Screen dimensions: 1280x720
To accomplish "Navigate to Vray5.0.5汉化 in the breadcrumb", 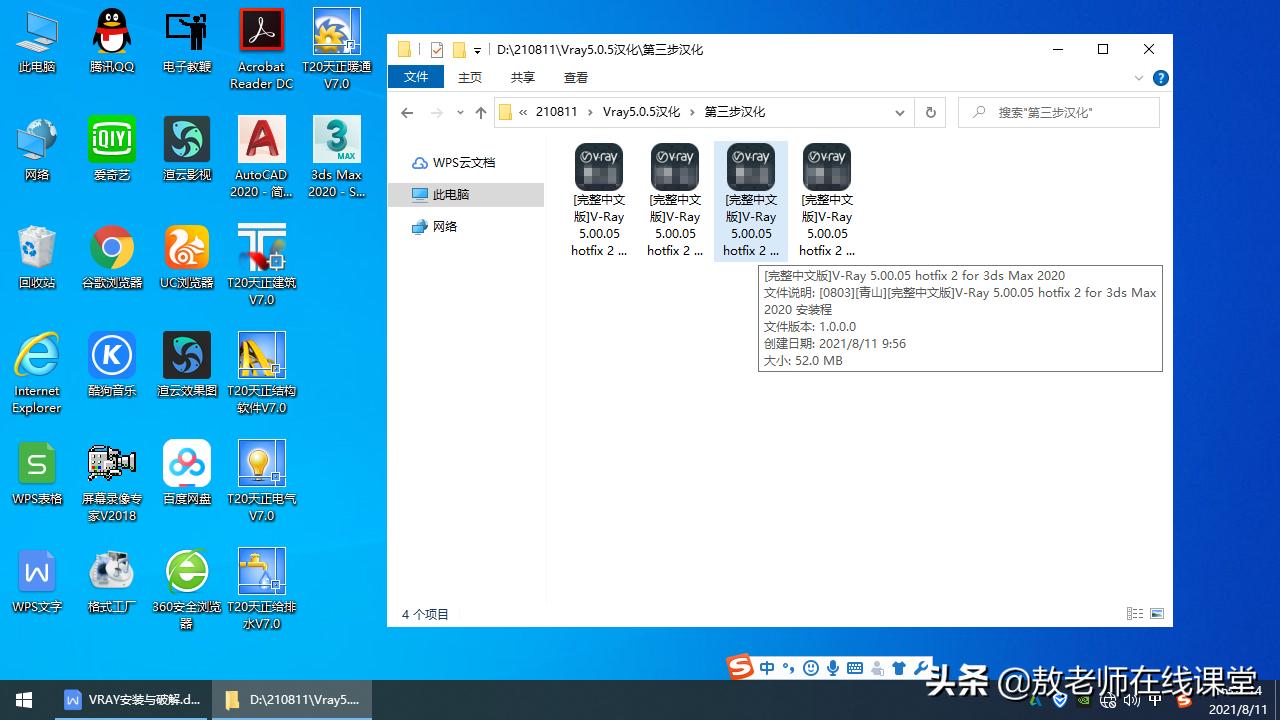I will pyautogui.click(x=641, y=112).
